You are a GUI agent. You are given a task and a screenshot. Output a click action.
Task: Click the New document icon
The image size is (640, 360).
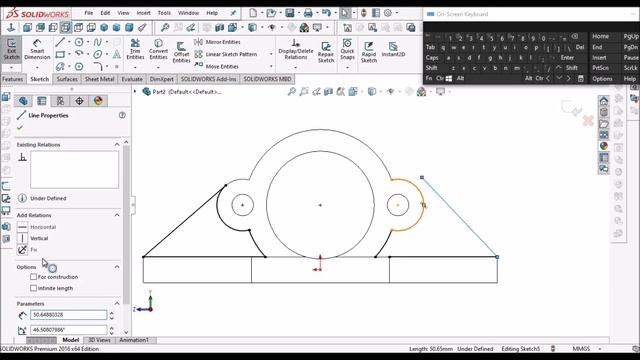[253, 13]
